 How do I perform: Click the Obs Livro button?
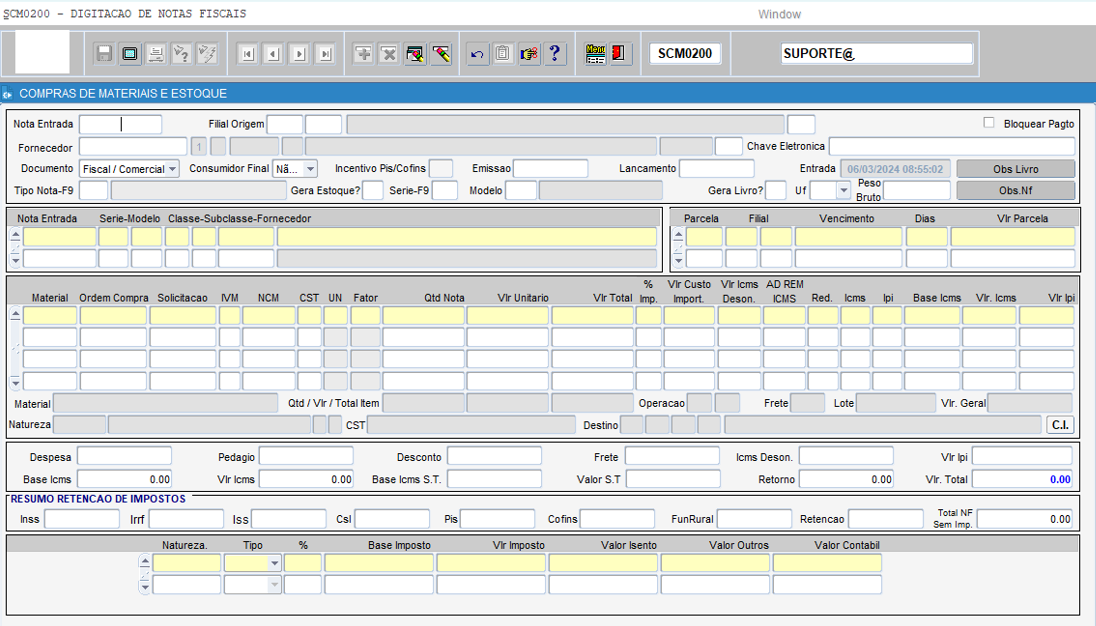tap(1016, 169)
